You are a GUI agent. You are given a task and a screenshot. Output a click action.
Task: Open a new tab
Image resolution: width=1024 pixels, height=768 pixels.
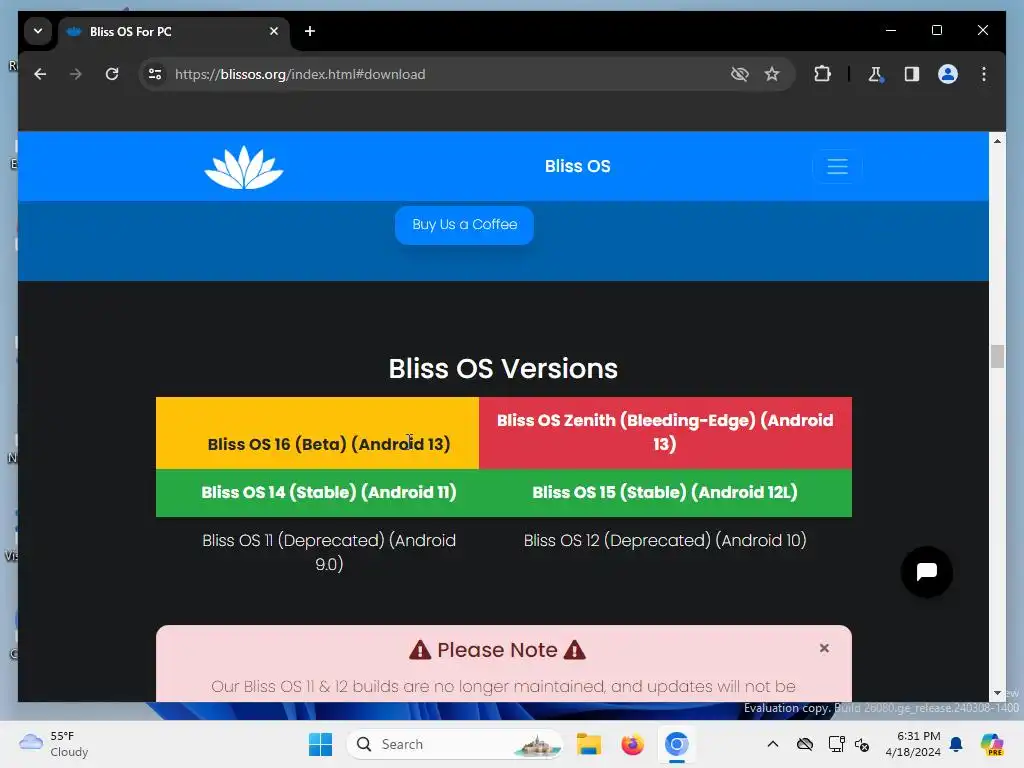(x=310, y=31)
